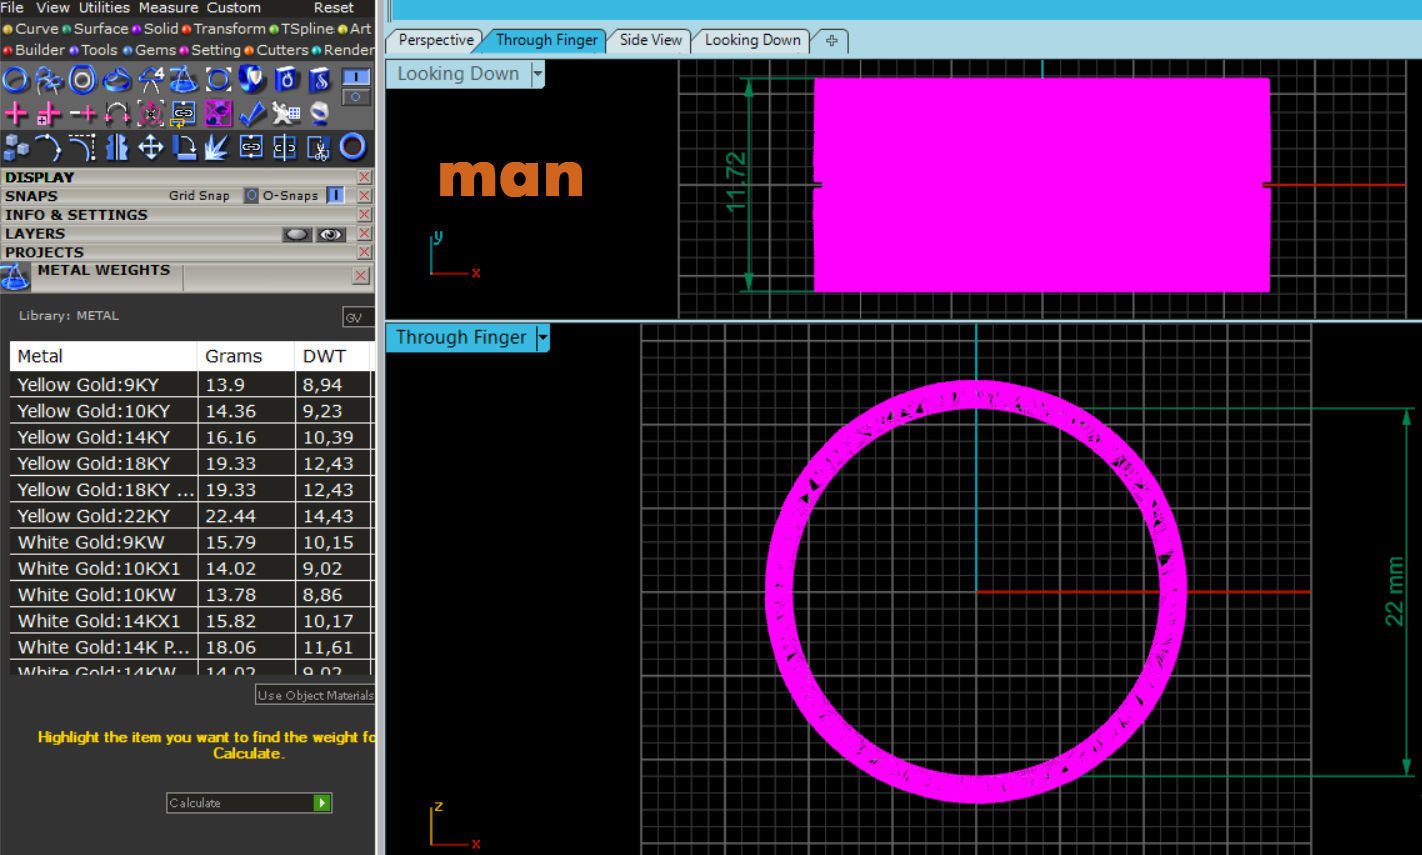The height and width of the screenshot is (855, 1422).
Task: Click the DWT column header
Action: (333, 356)
